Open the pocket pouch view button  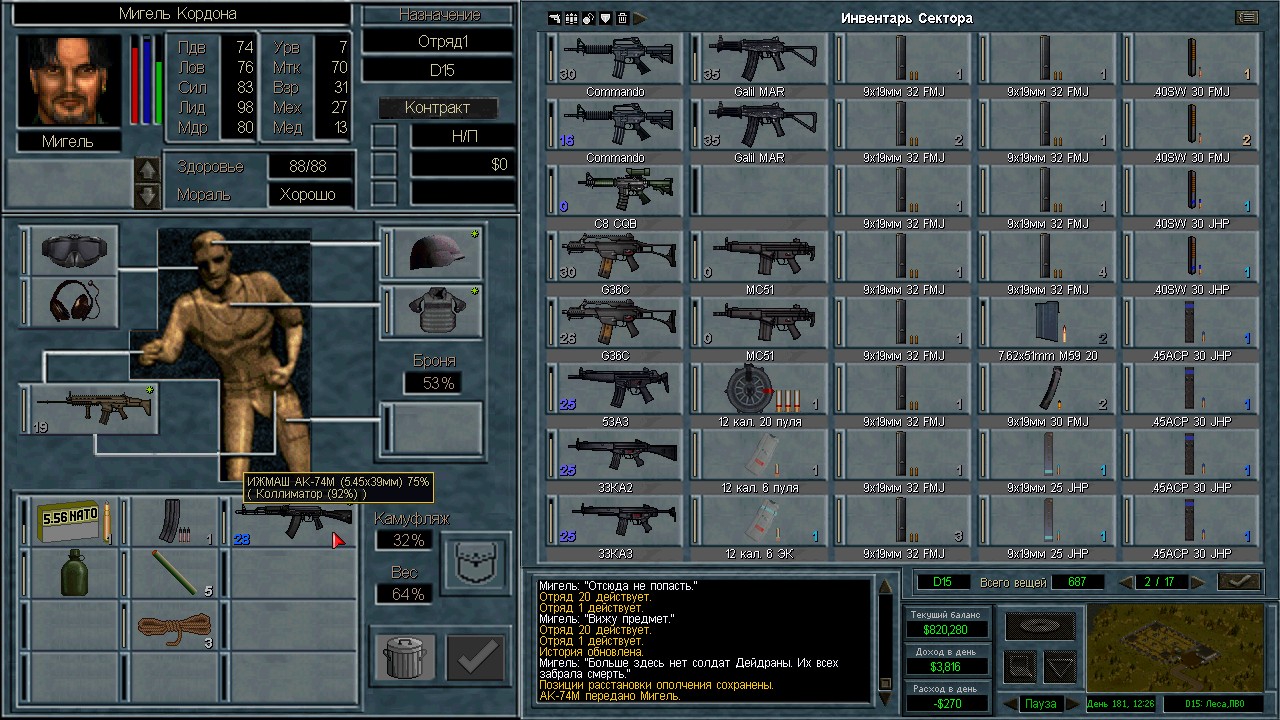click(x=475, y=563)
